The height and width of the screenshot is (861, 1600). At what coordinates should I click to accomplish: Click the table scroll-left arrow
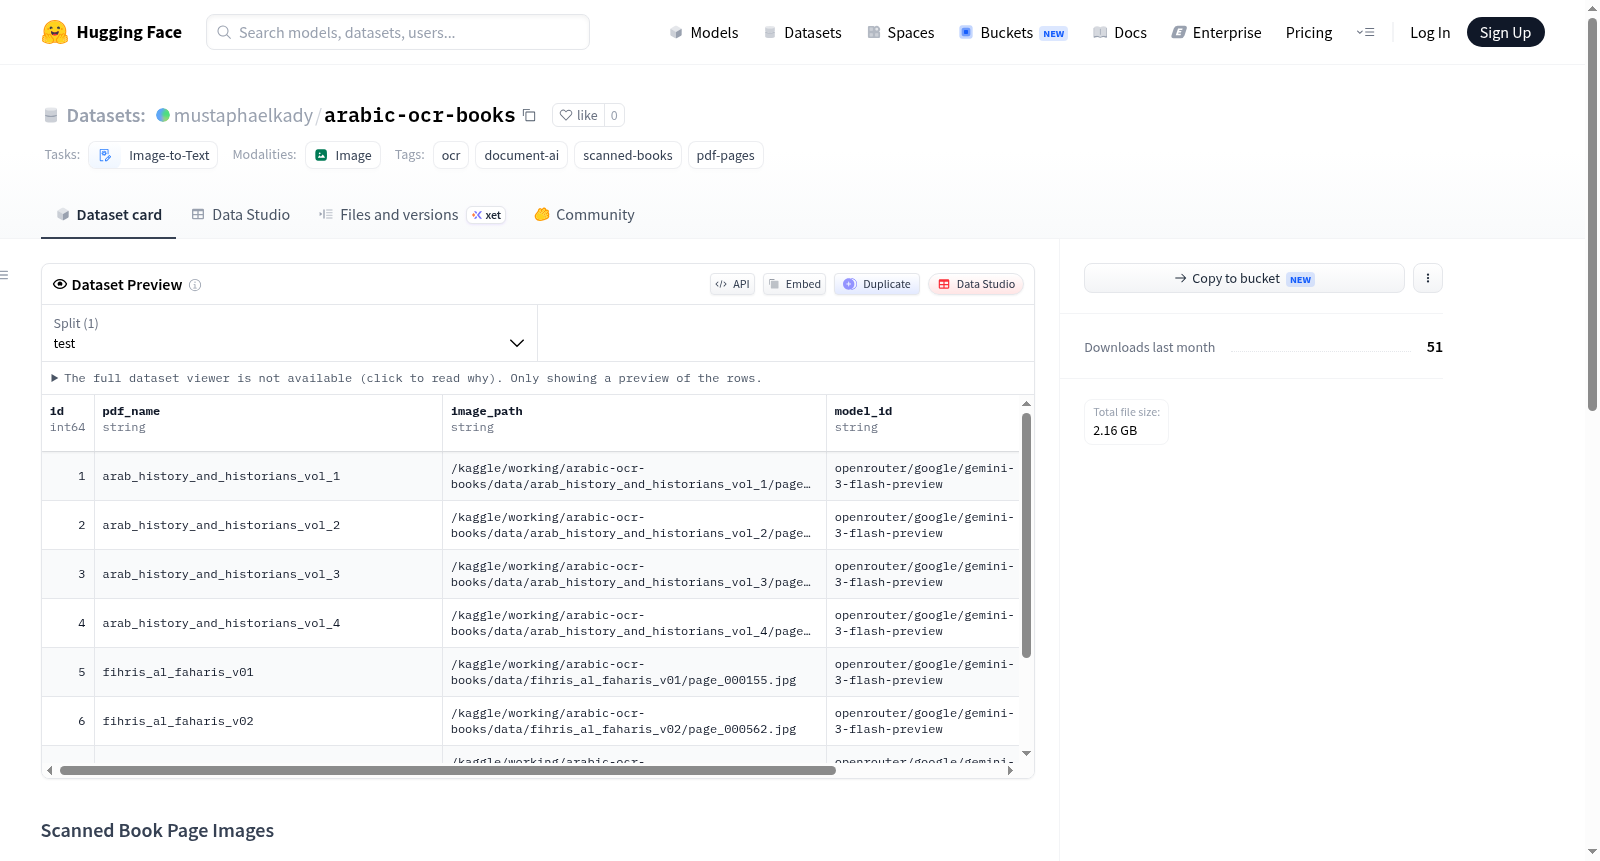[49, 770]
